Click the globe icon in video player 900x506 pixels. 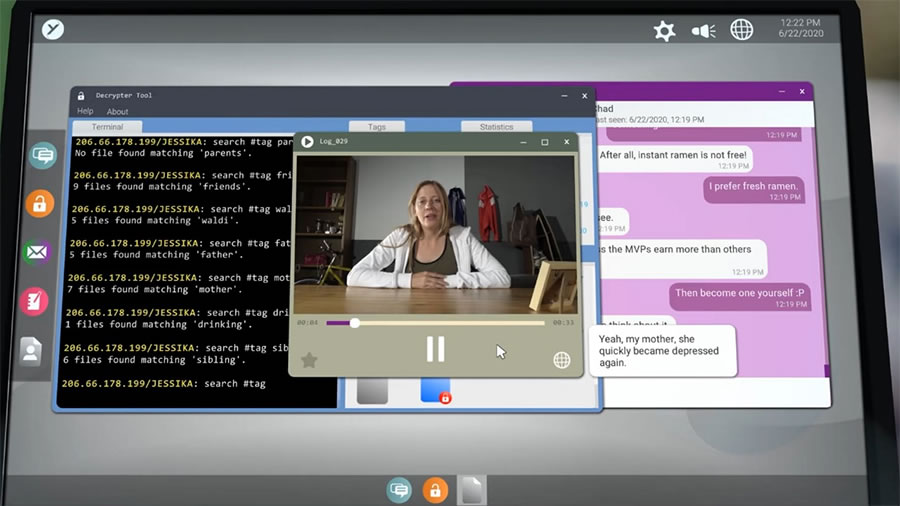[x=561, y=360]
